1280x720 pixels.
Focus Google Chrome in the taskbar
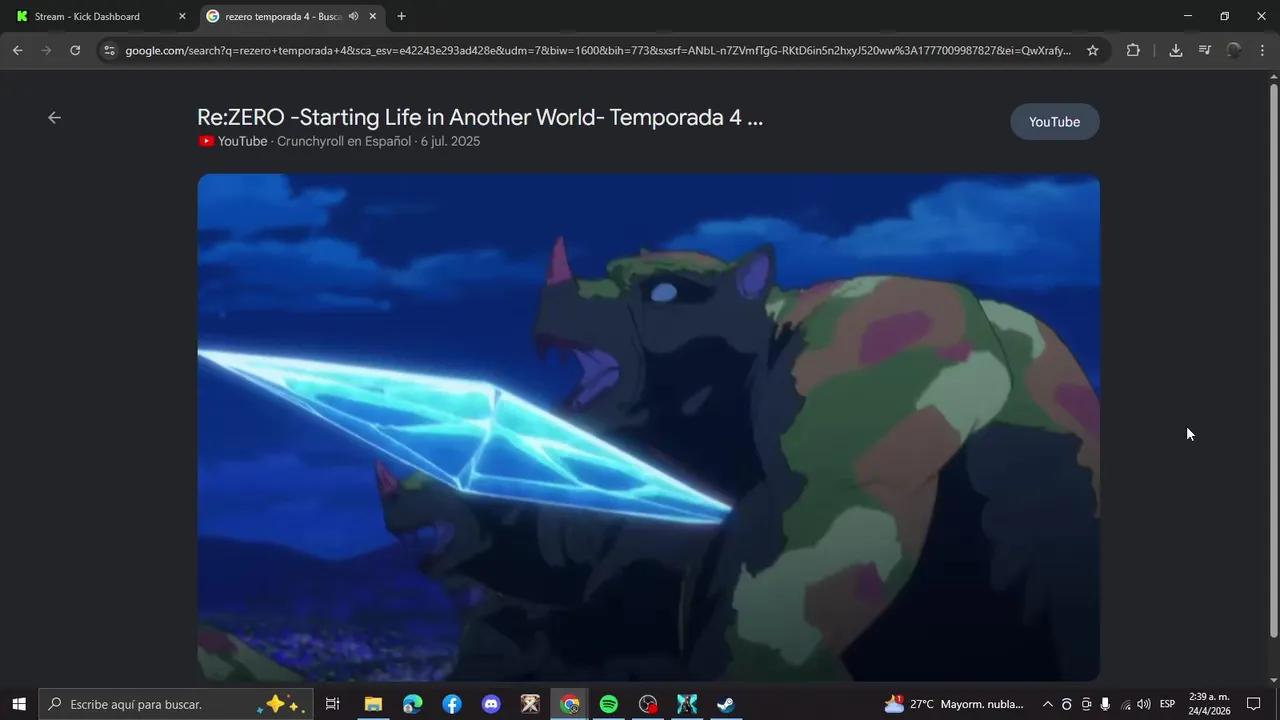[x=569, y=704]
